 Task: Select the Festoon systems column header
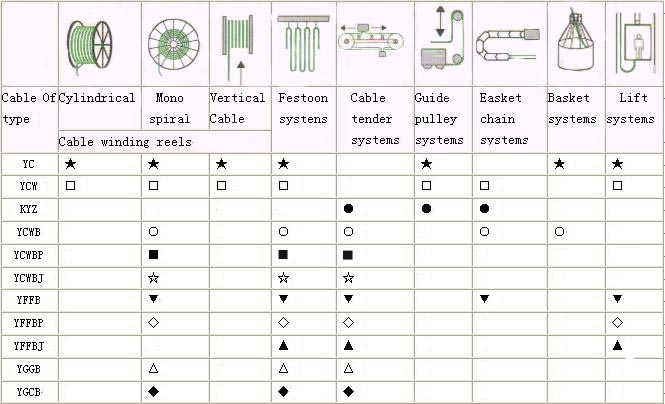[x=303, y=109]
